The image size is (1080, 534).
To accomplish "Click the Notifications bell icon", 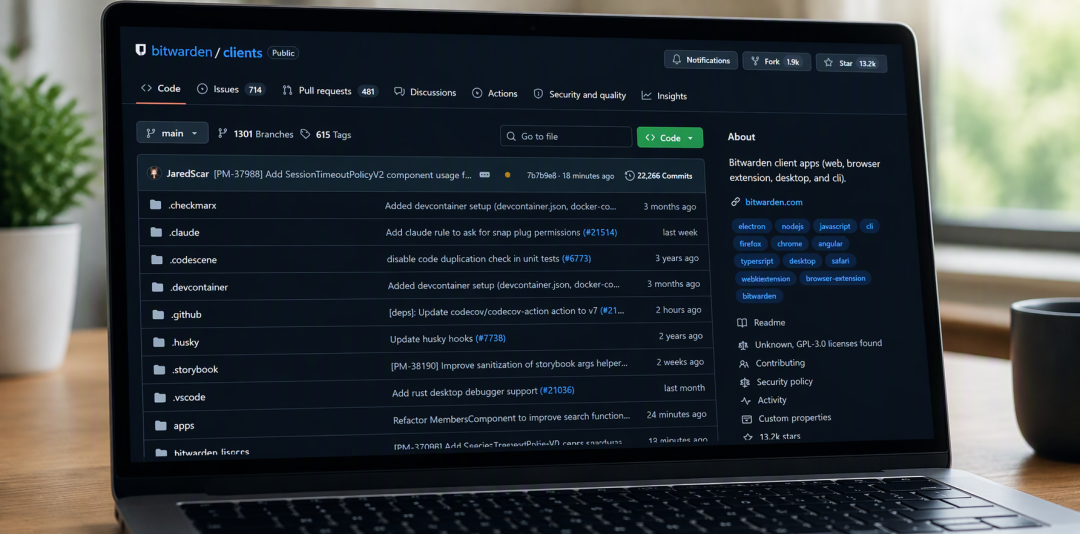I will point(676,60).
